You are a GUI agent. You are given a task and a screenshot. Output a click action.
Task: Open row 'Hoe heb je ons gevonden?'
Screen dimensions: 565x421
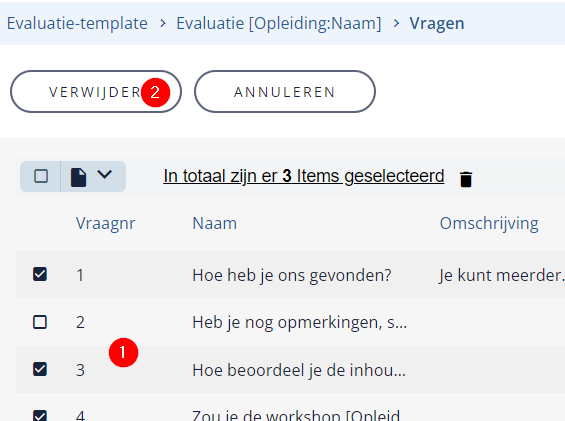click(x=290, y=275)
